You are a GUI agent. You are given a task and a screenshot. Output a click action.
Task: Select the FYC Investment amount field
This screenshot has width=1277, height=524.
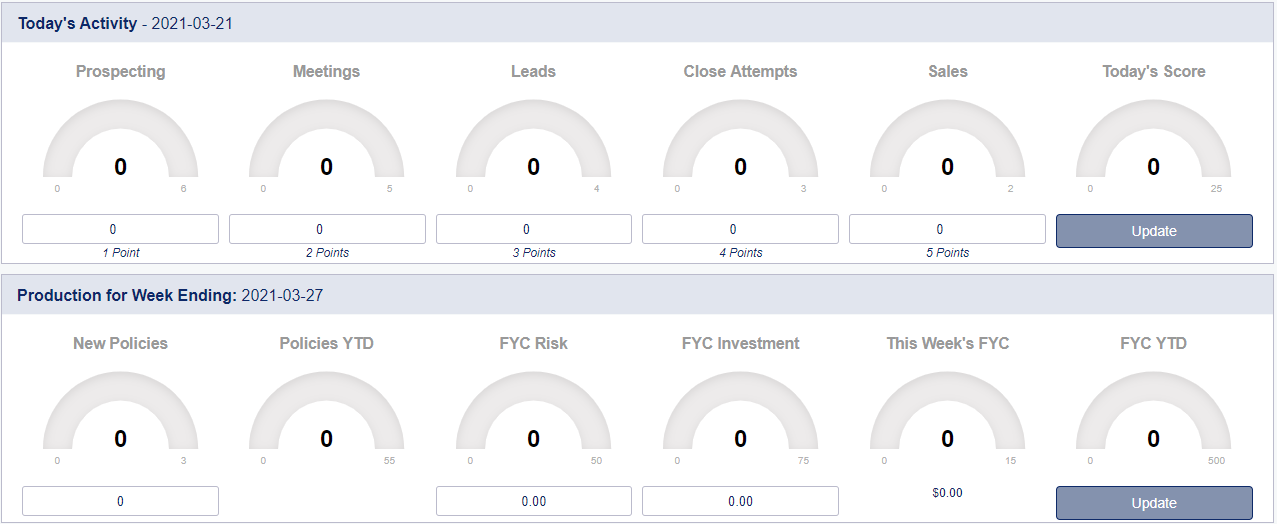pyautogui.click(x=740, y=501)
